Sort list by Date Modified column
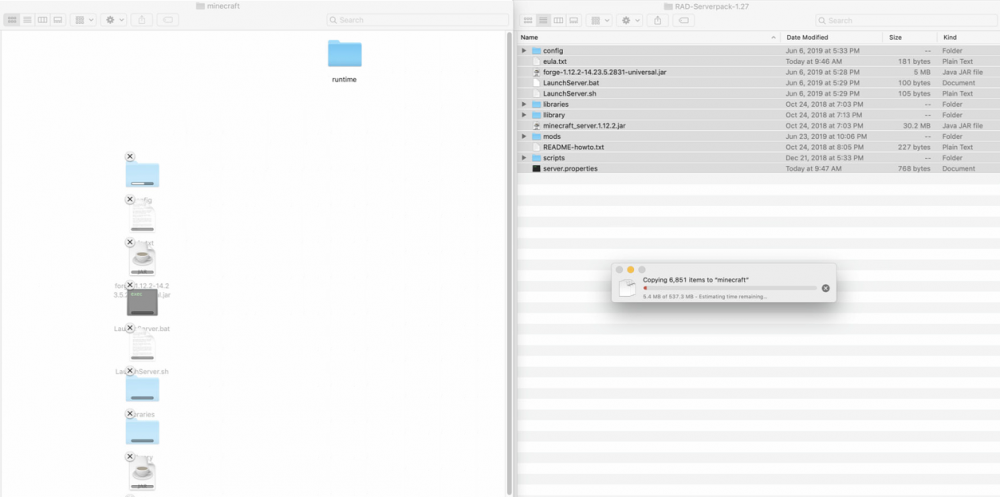Screen dimensions: 1000x497 pyautogui.click(x=832, y=38)
